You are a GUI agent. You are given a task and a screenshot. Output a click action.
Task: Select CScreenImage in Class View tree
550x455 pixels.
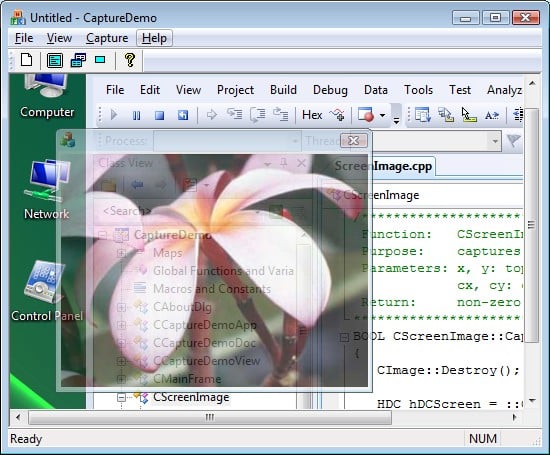click(191, 397)
